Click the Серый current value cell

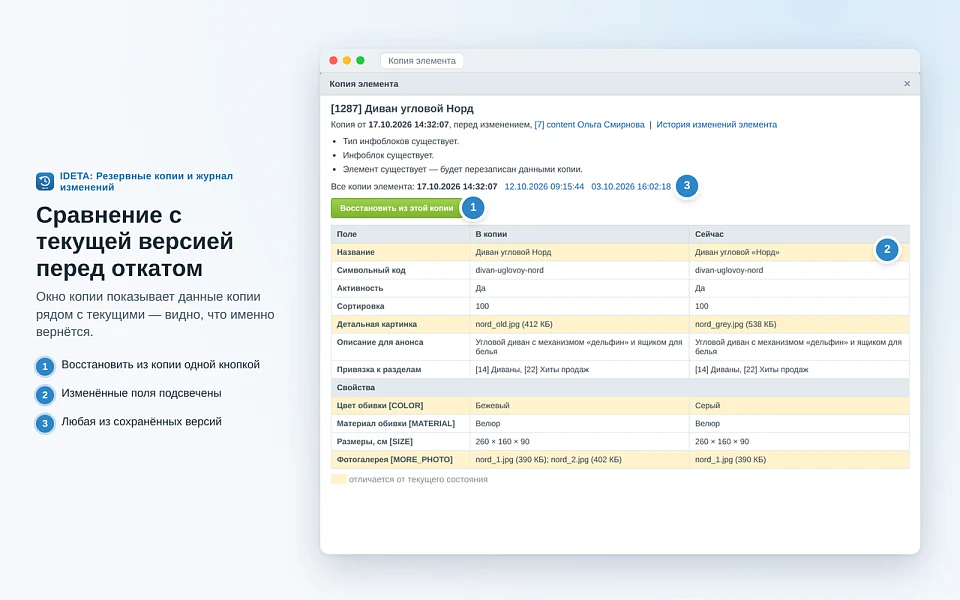point(799,405)
